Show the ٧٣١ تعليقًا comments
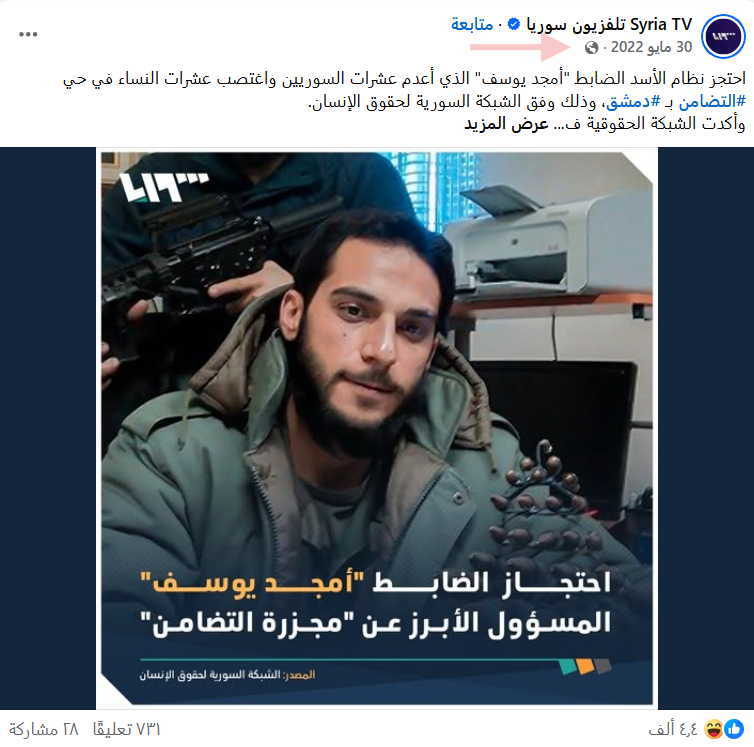754x747 pixels. coord(126,730)
